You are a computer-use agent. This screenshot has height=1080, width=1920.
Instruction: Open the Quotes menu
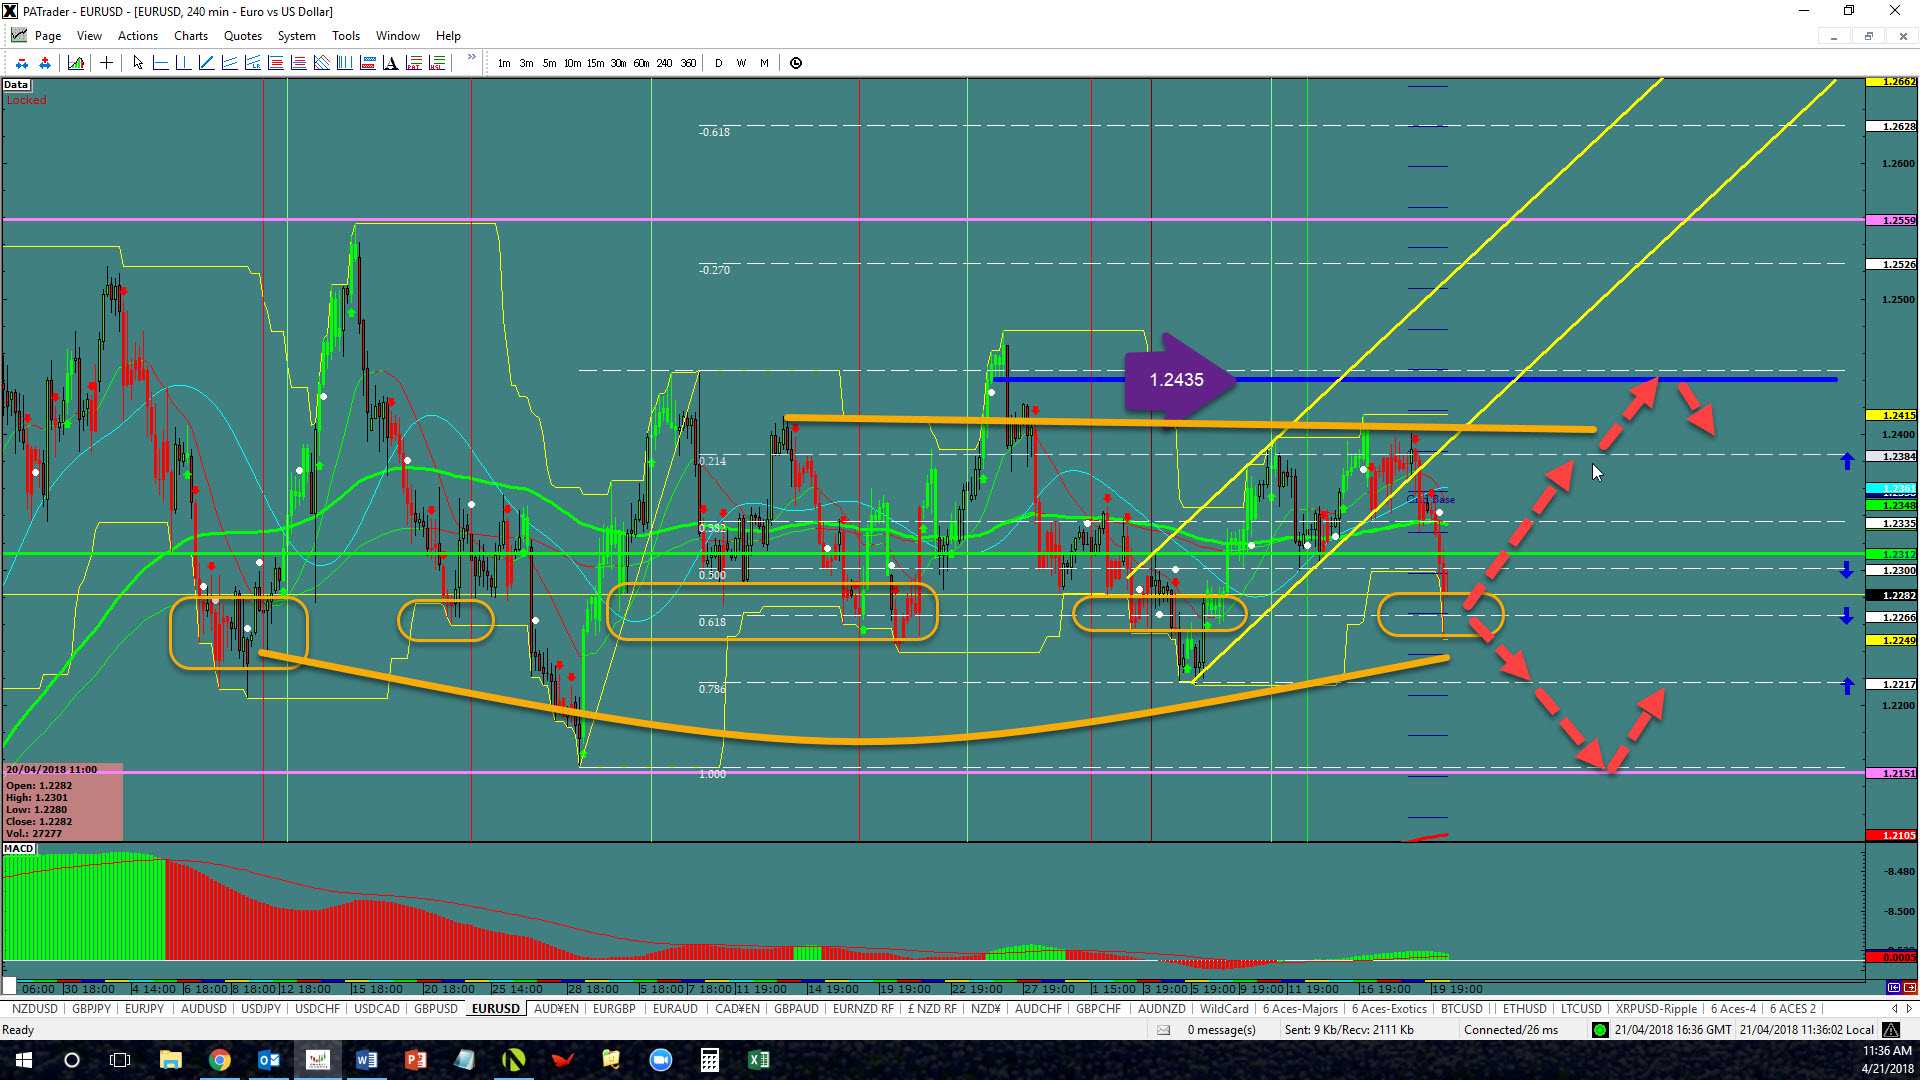pos(243,36)
